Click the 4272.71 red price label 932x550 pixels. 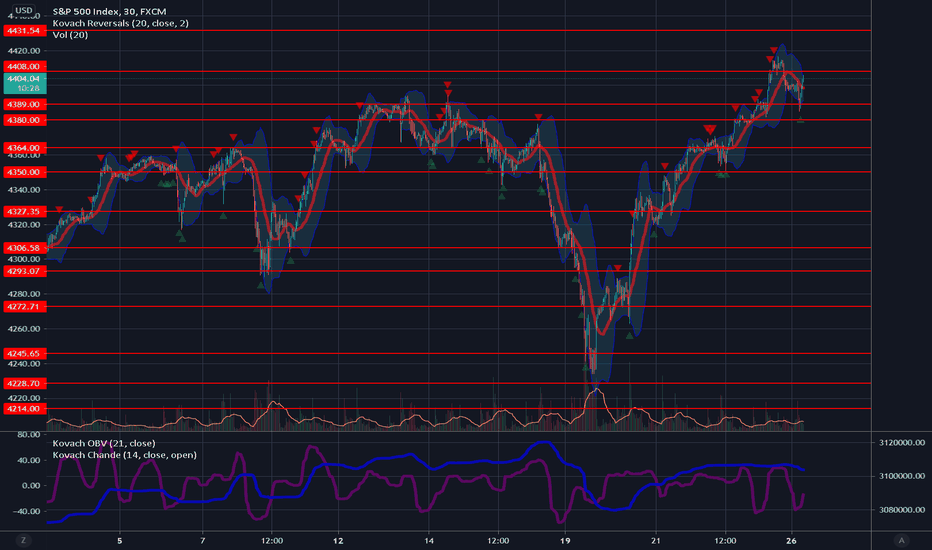pos(24,306)
